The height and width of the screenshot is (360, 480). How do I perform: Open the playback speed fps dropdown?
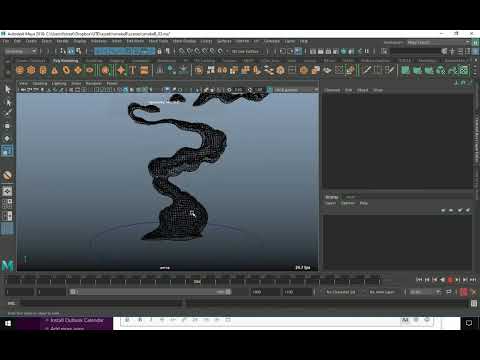click(x=425, y=292)
